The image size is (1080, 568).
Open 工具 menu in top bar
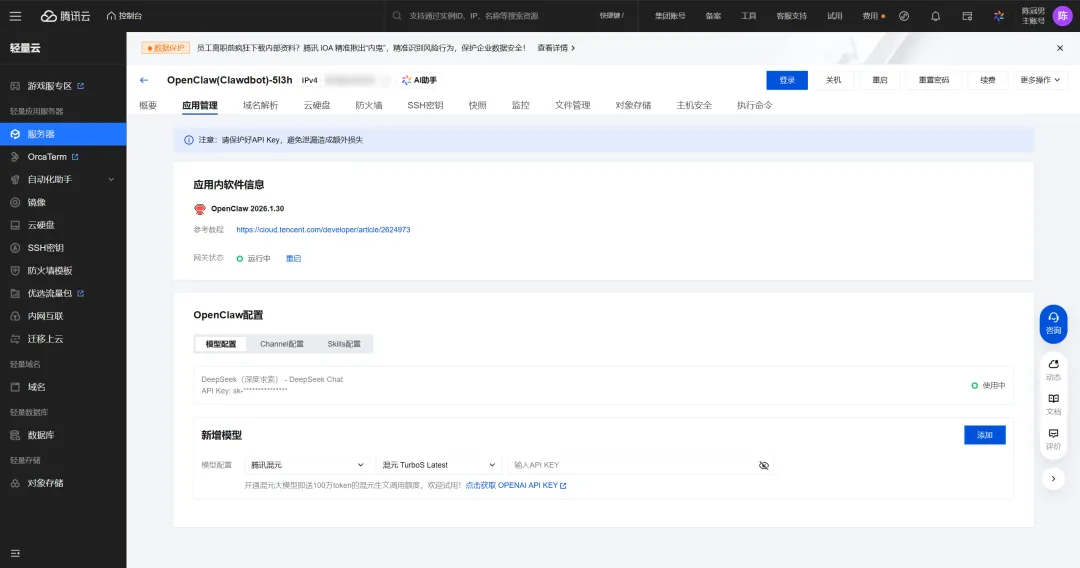pyautogui.click(x=749, y=16)
